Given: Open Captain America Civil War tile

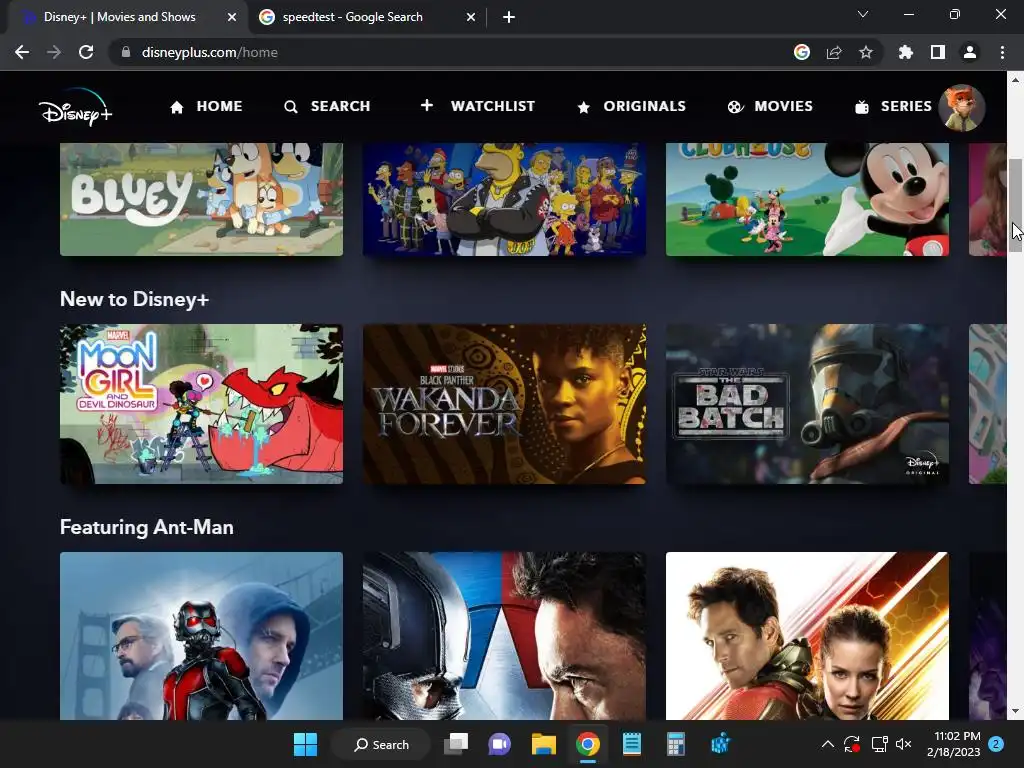Looking at the screenshot, I should [x=504, y=635].
